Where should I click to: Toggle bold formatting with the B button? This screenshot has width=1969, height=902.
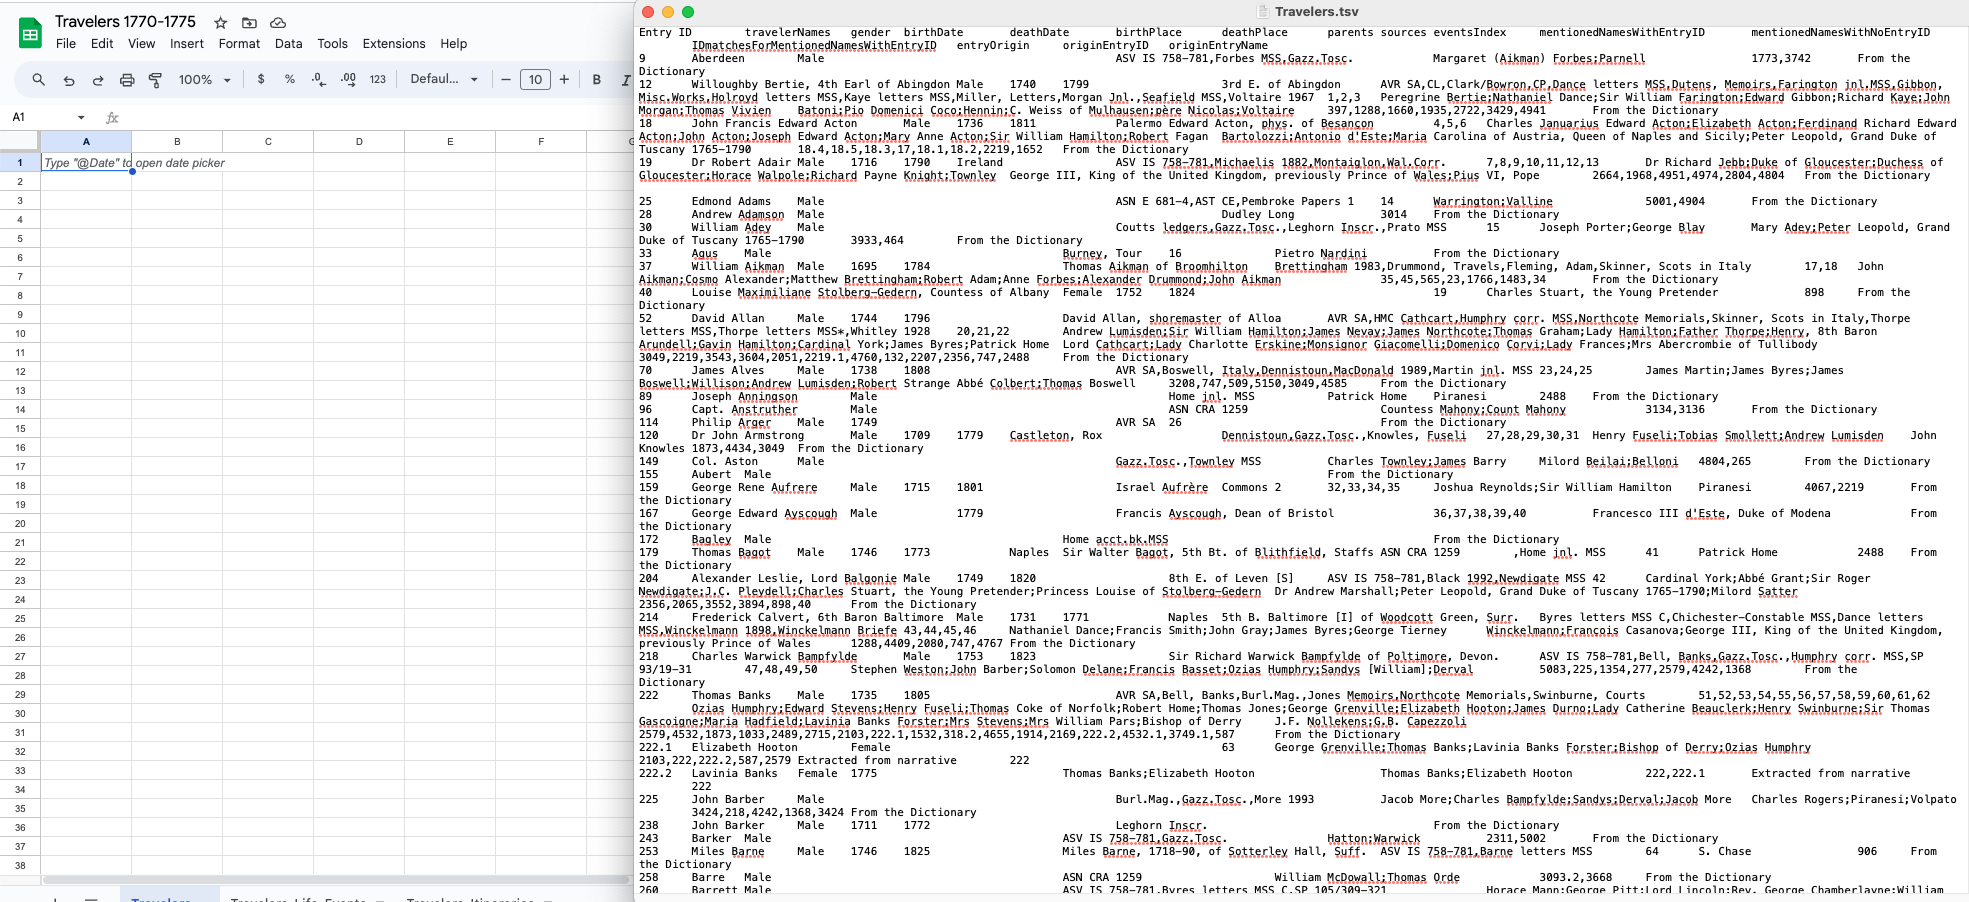(x=597, y=79)
